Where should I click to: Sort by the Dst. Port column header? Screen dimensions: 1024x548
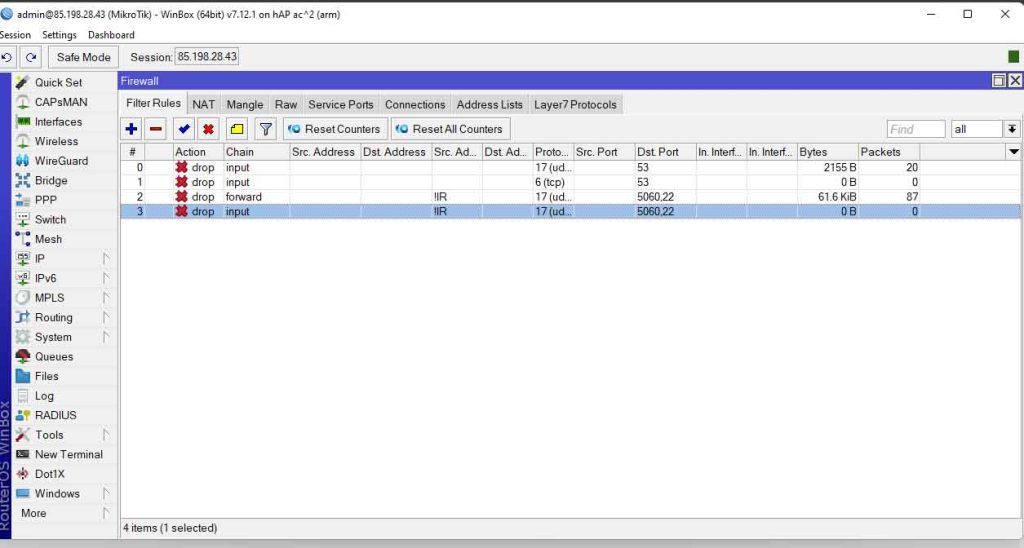665,152
